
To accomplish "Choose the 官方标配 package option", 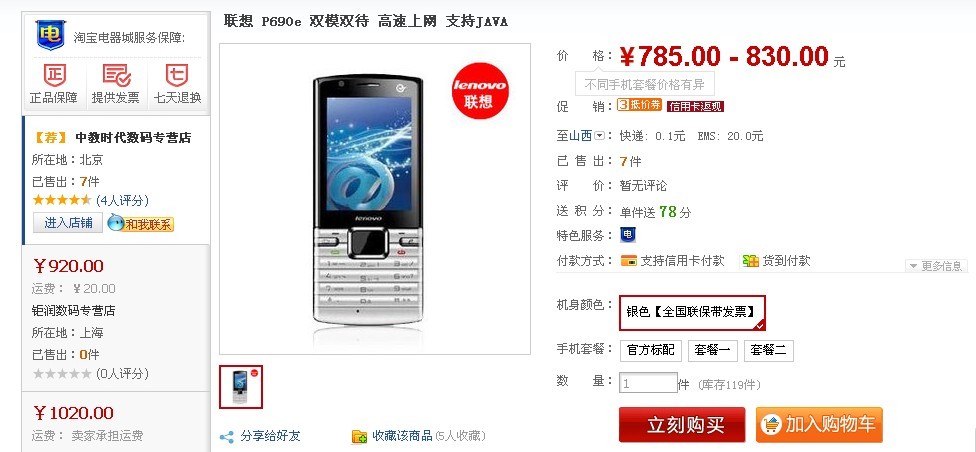I will [651, 351].
